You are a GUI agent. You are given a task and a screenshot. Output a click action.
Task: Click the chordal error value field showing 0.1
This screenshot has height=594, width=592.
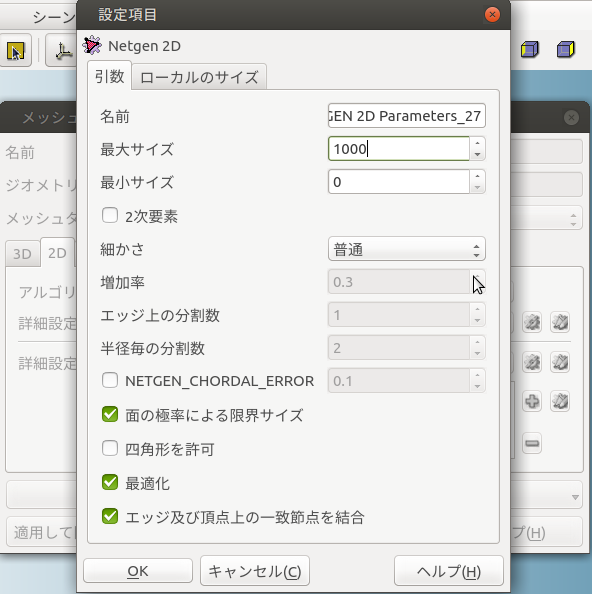pyautogui.click(x=399, y=381)
